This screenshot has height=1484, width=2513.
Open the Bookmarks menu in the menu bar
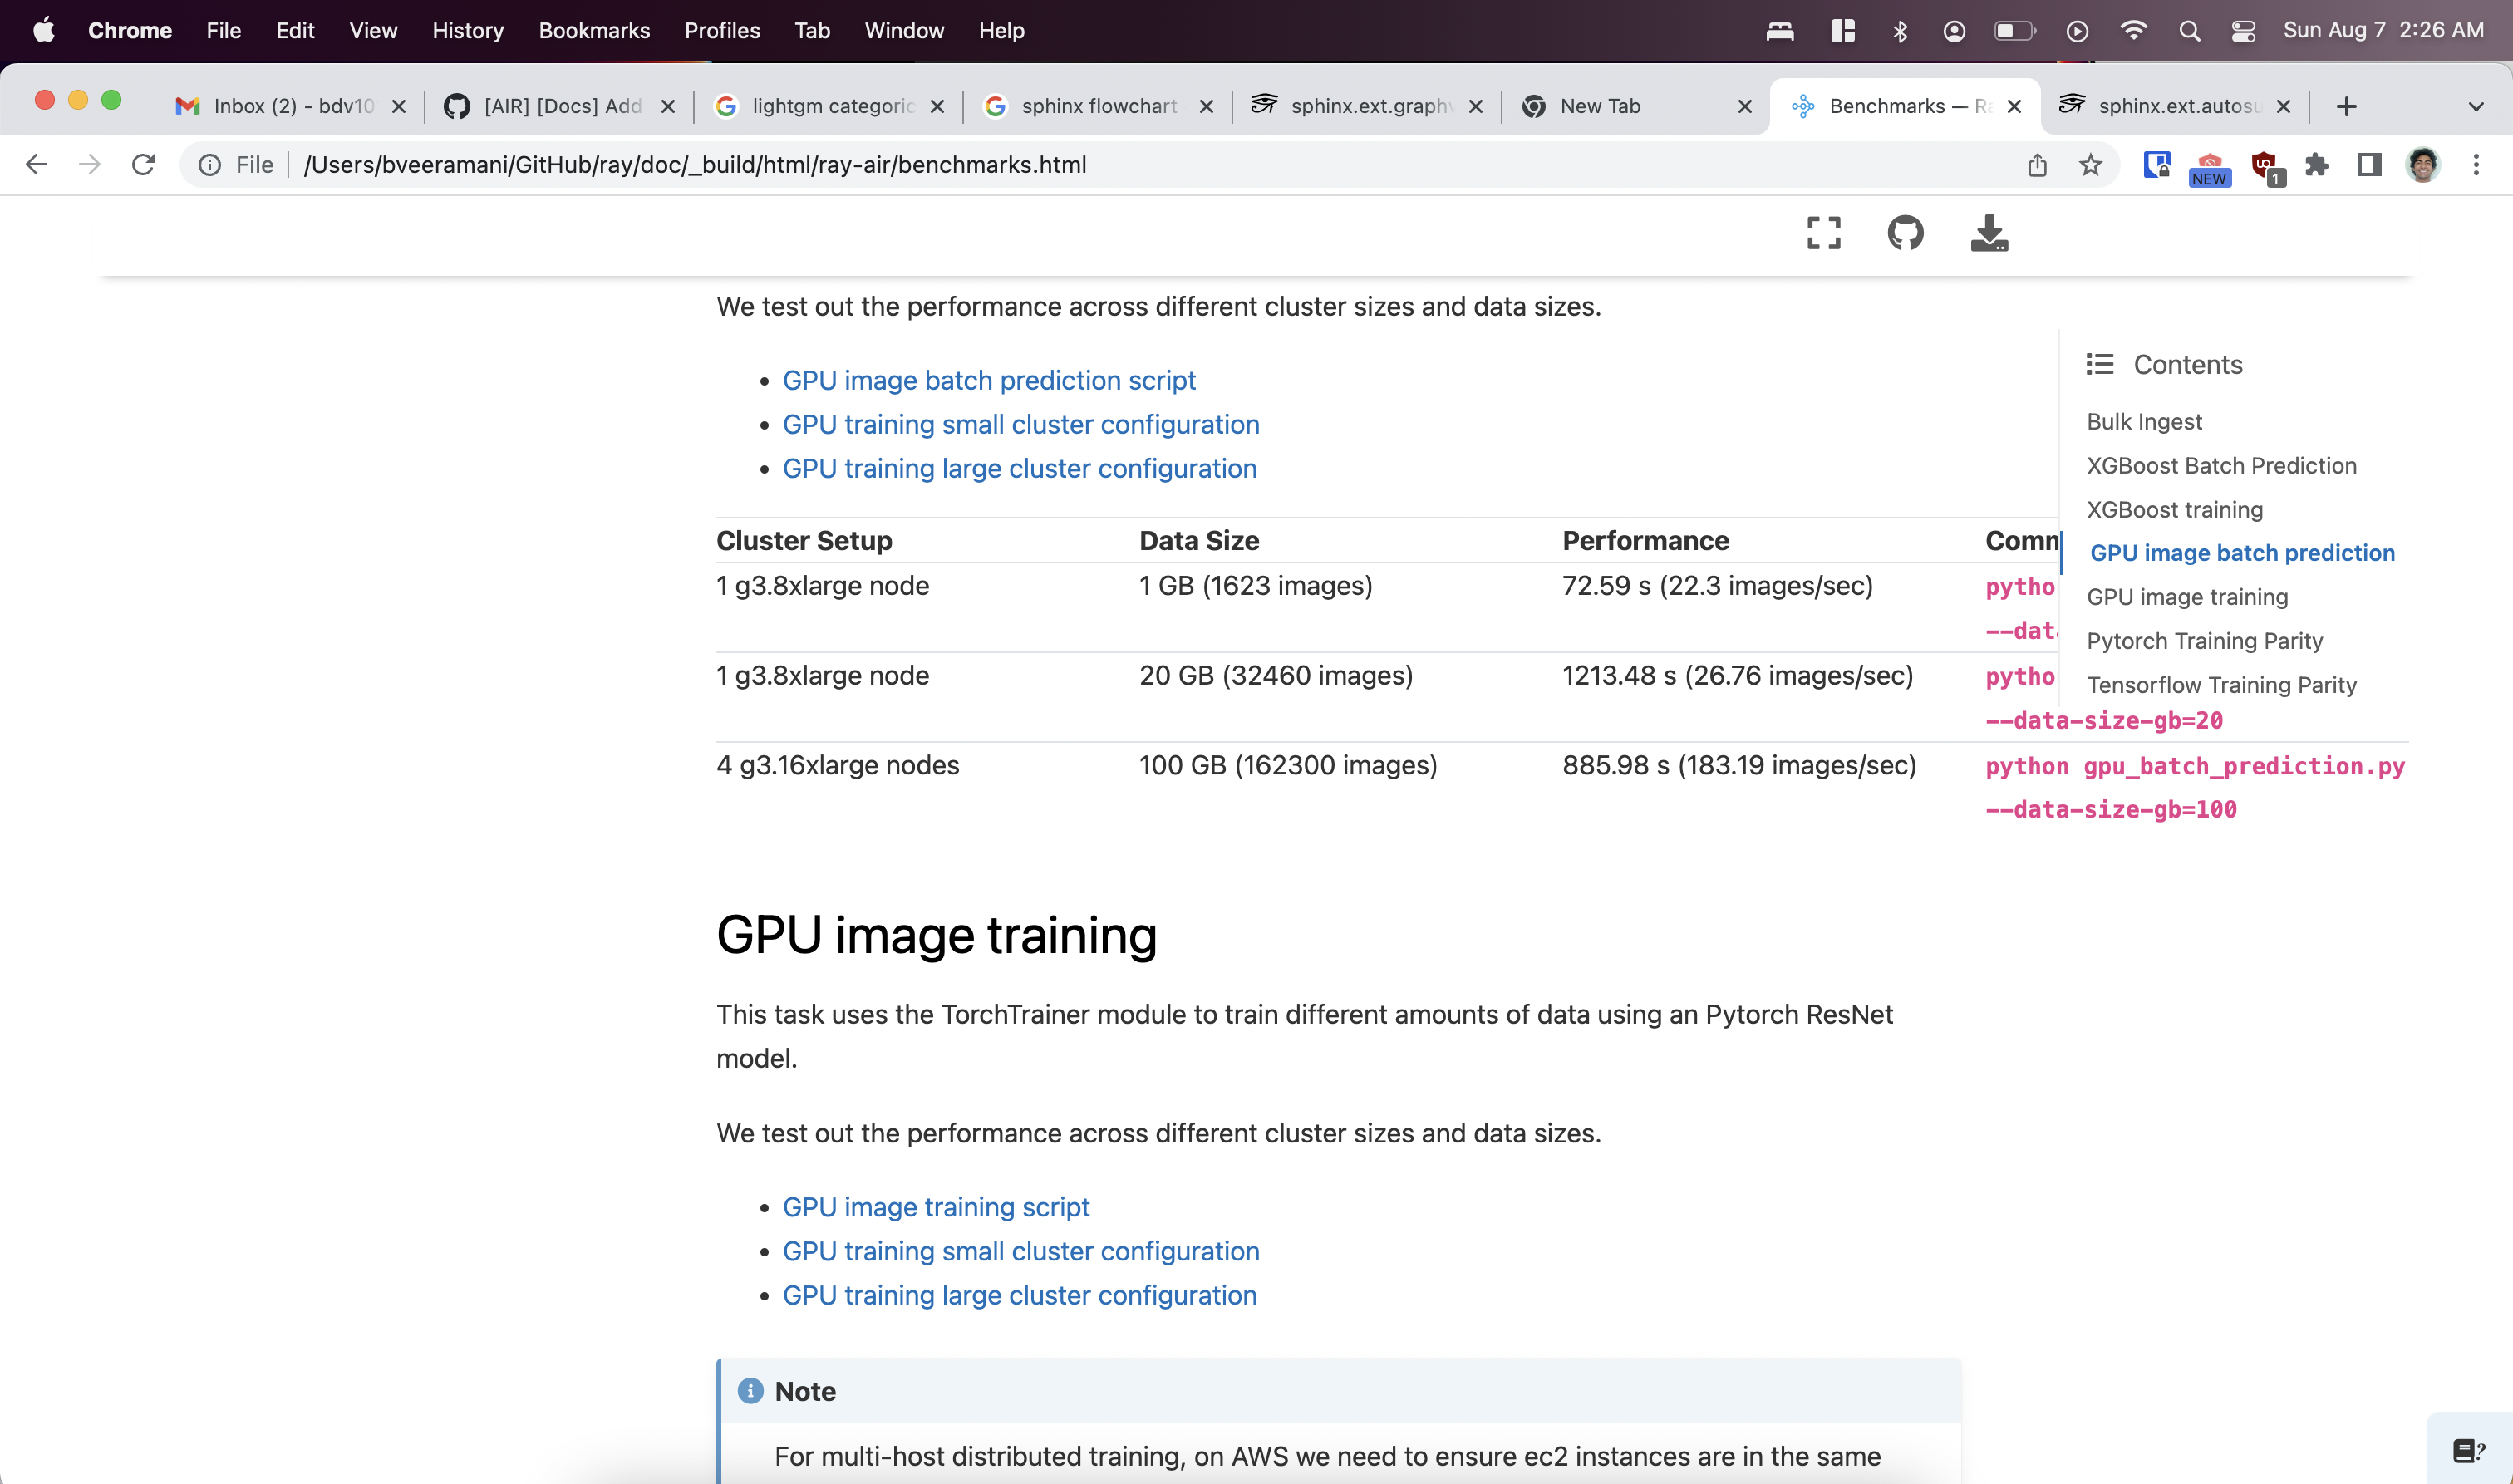click(594, 31)
